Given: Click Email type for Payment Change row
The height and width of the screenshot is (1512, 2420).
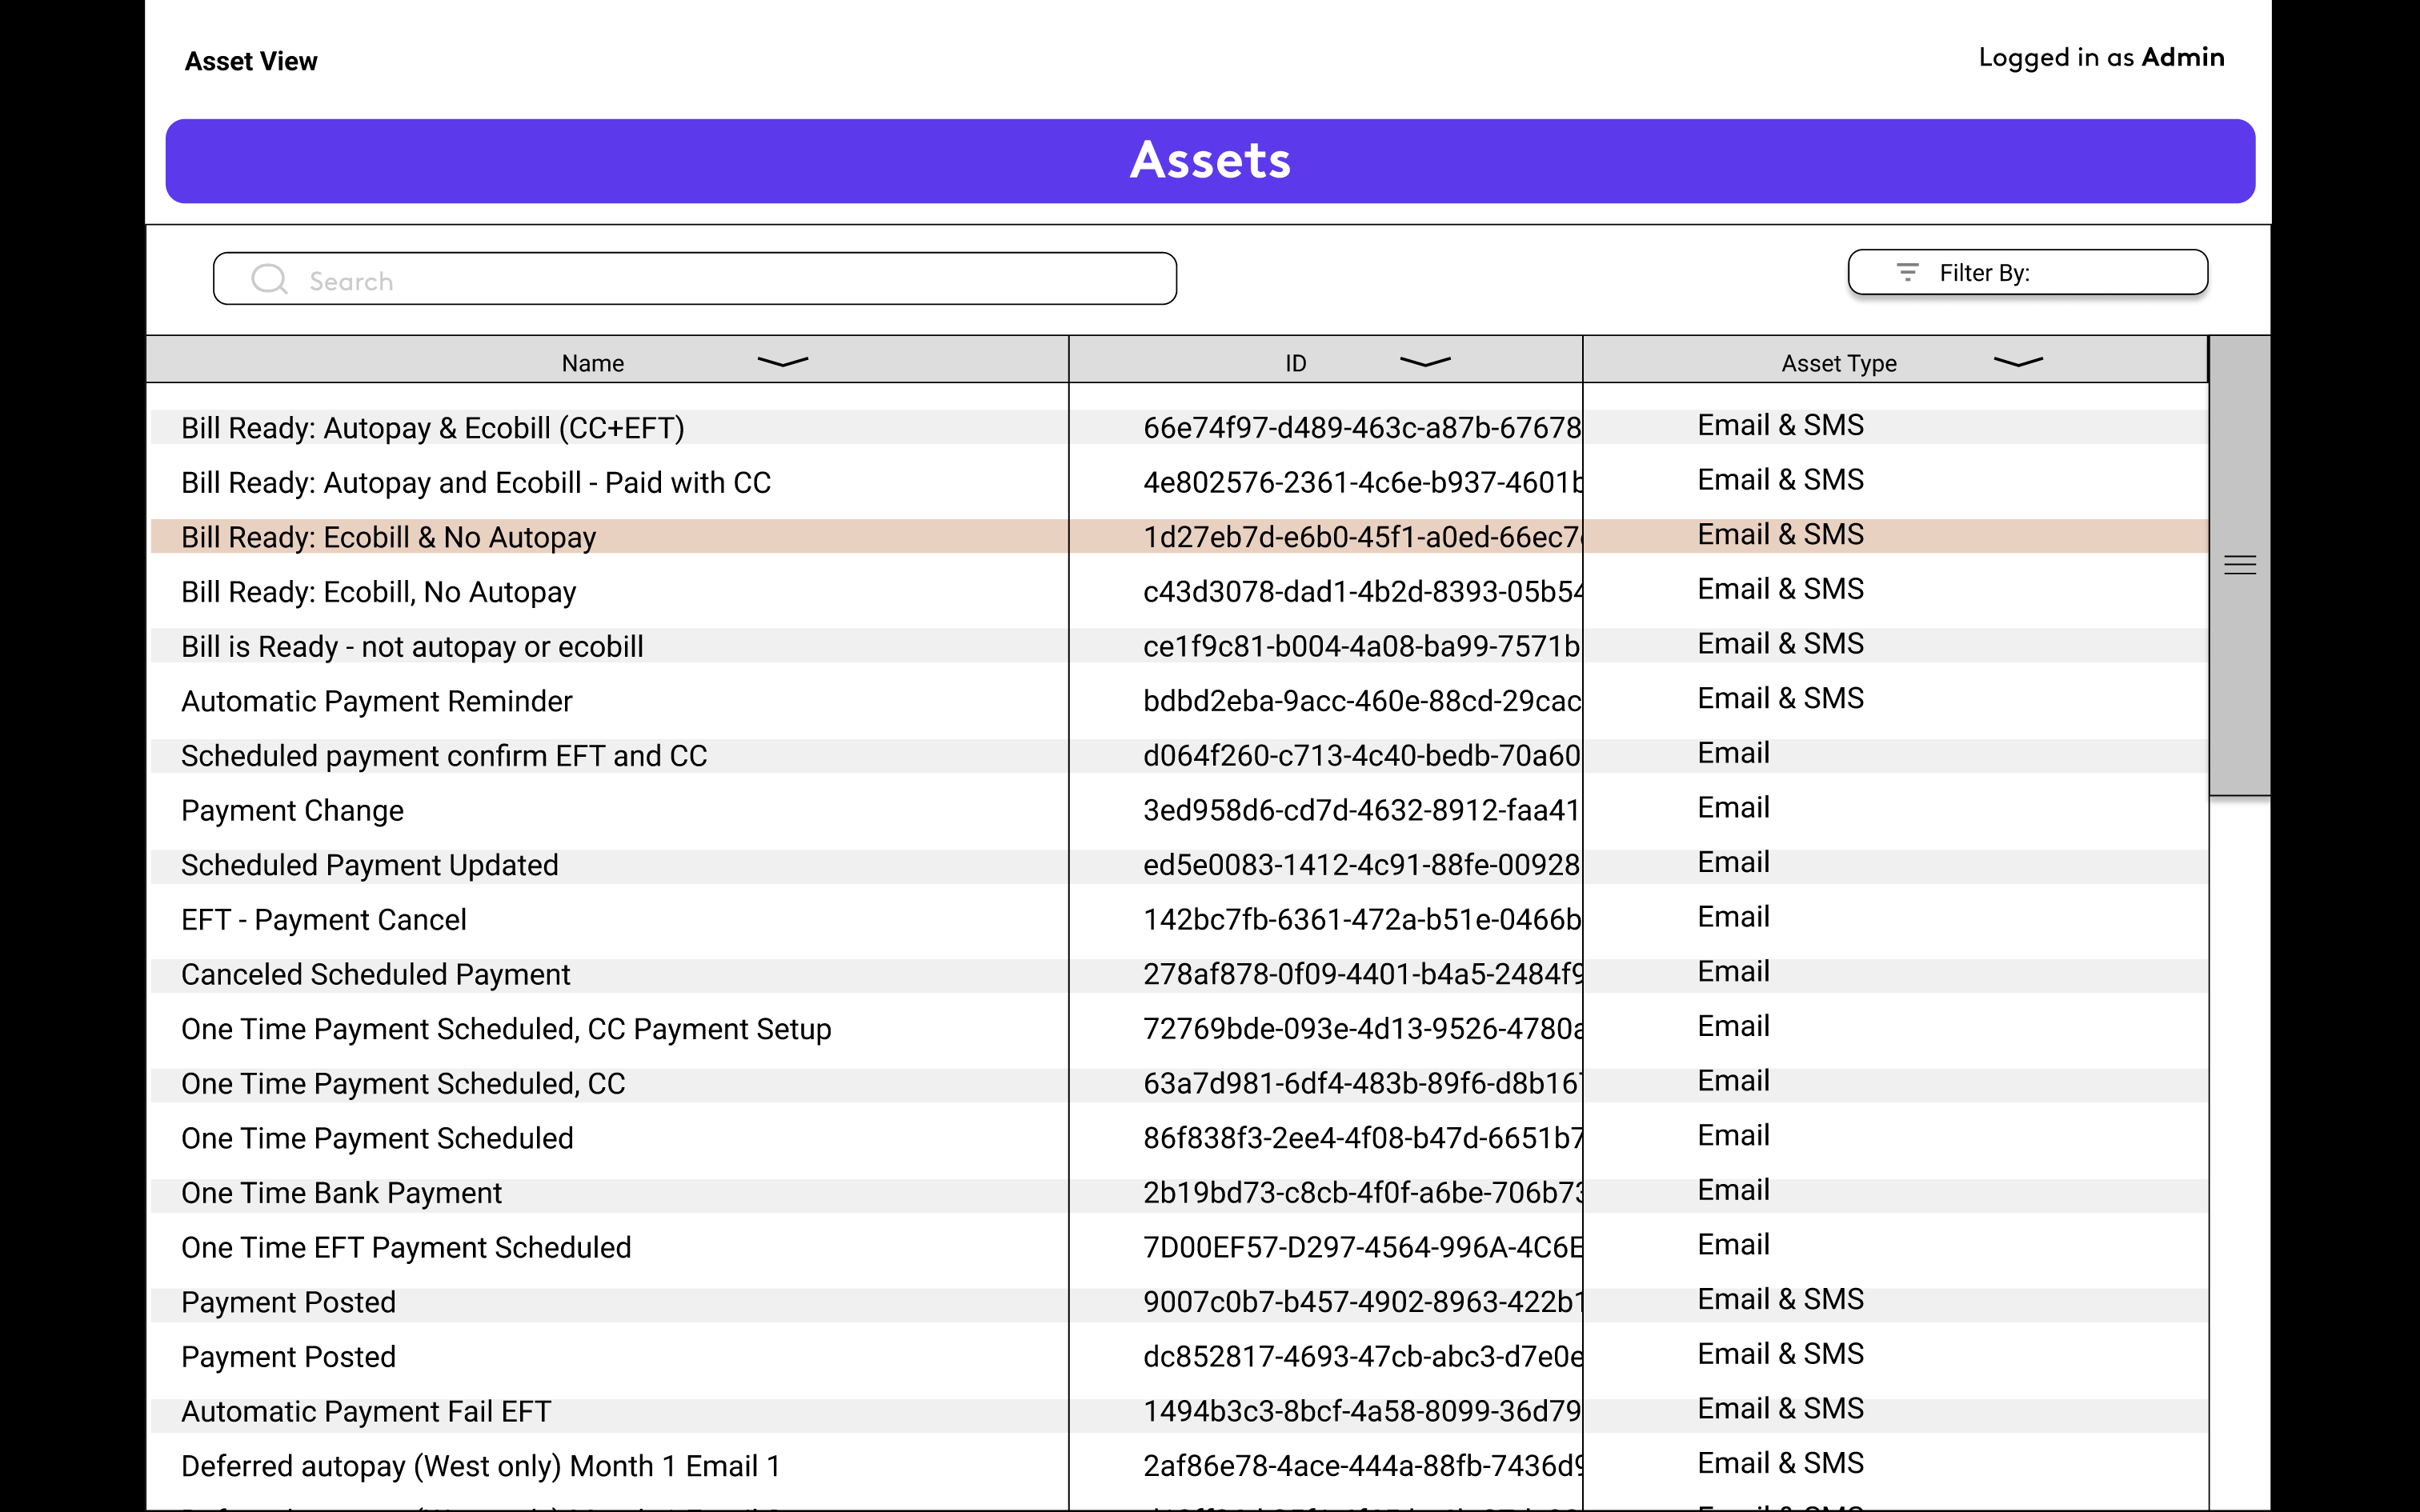Looking at the screenshot, I should [1733, 807].
